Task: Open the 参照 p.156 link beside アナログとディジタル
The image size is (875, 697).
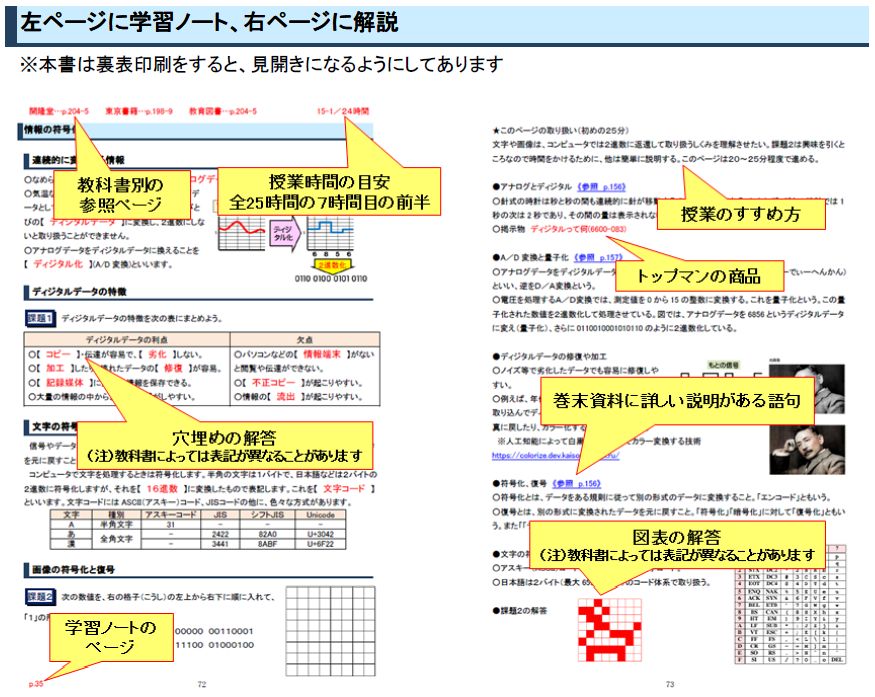Action: (600, 187)
